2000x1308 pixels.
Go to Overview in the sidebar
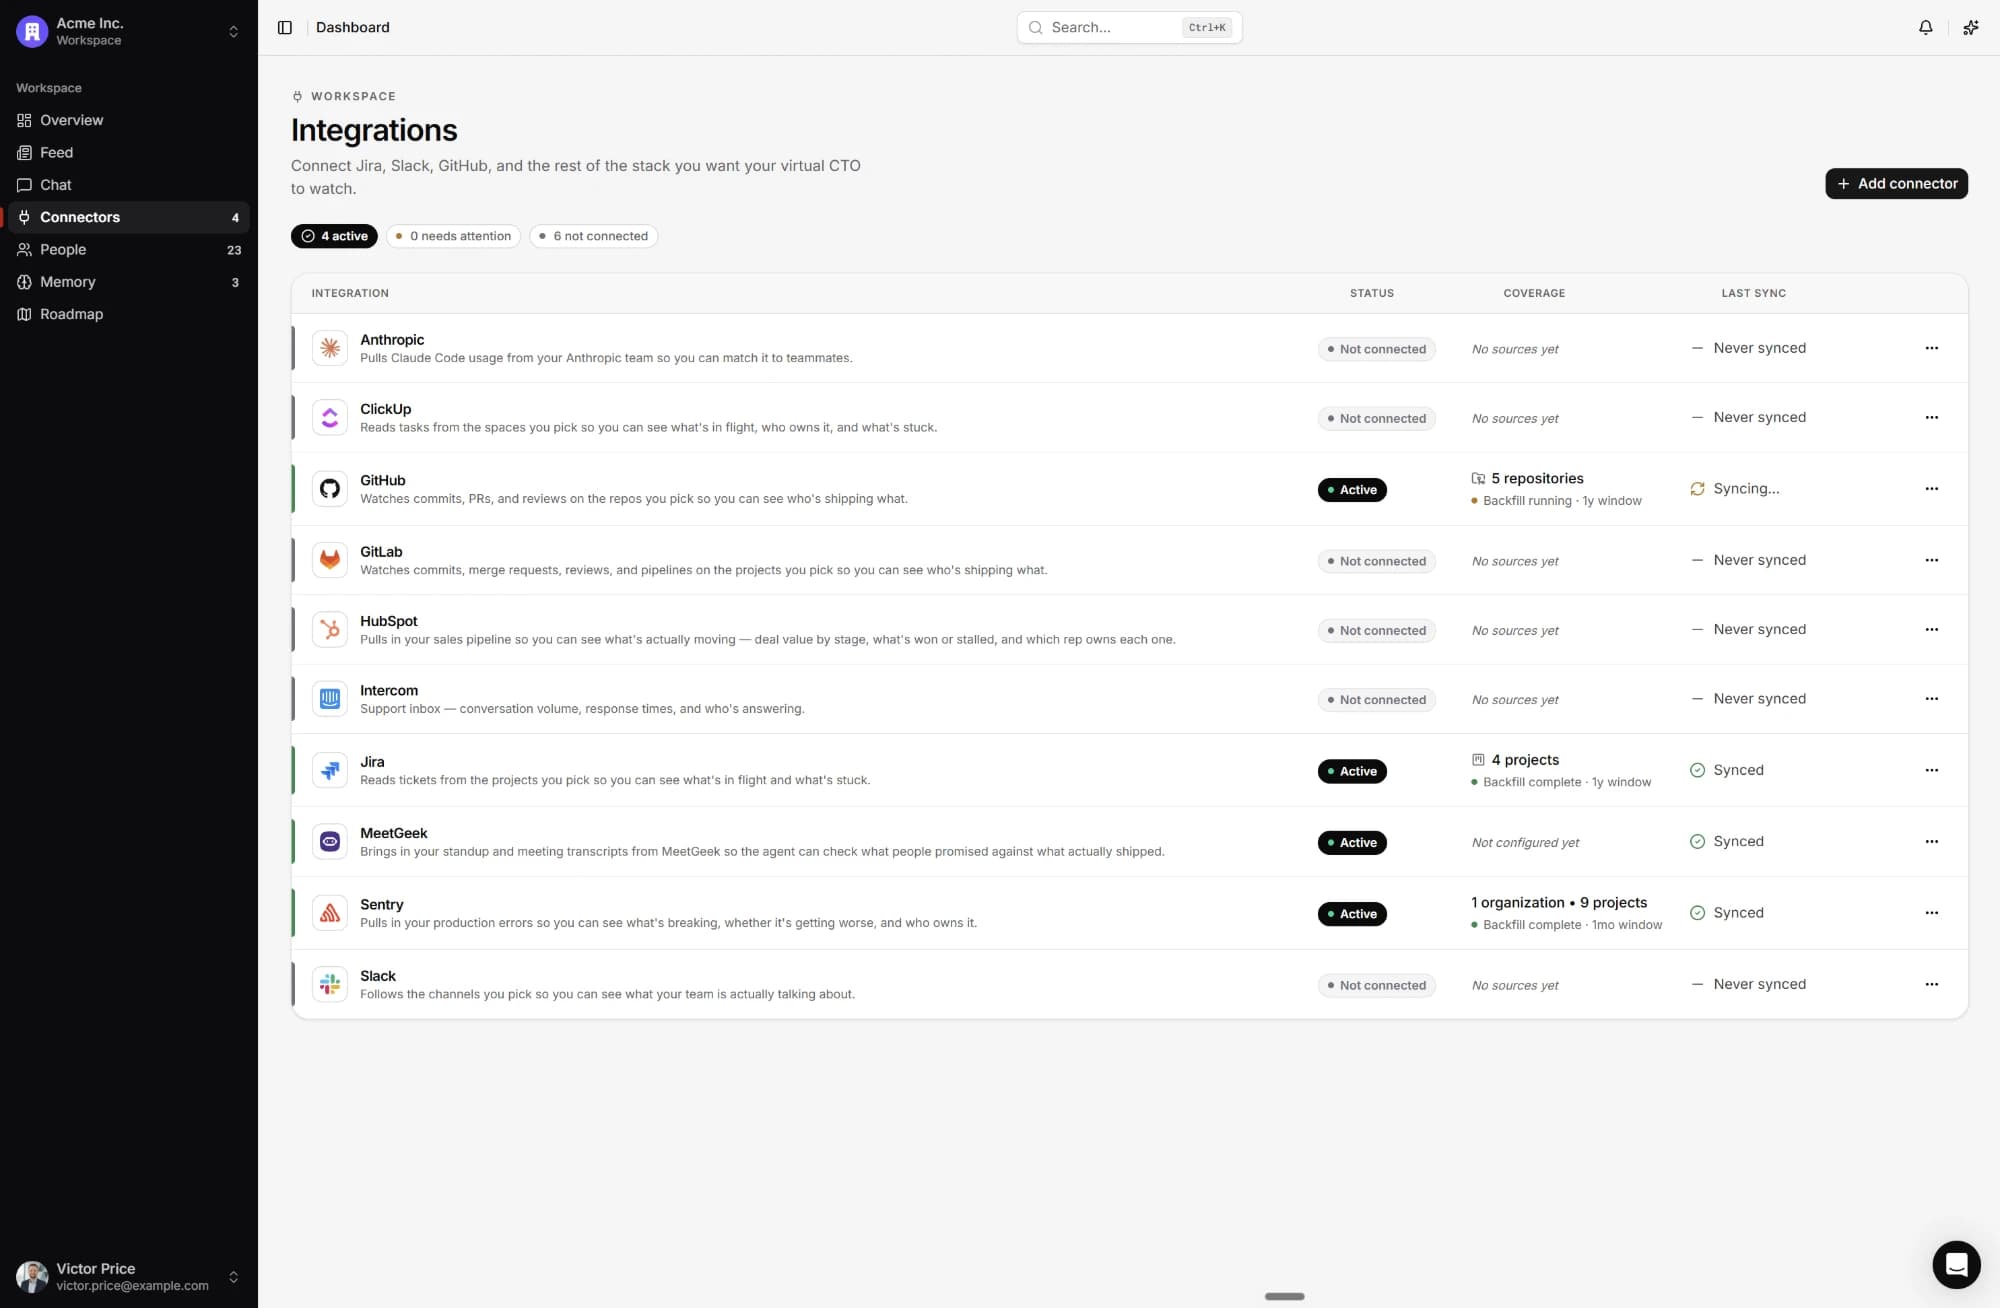click(129, 120)
